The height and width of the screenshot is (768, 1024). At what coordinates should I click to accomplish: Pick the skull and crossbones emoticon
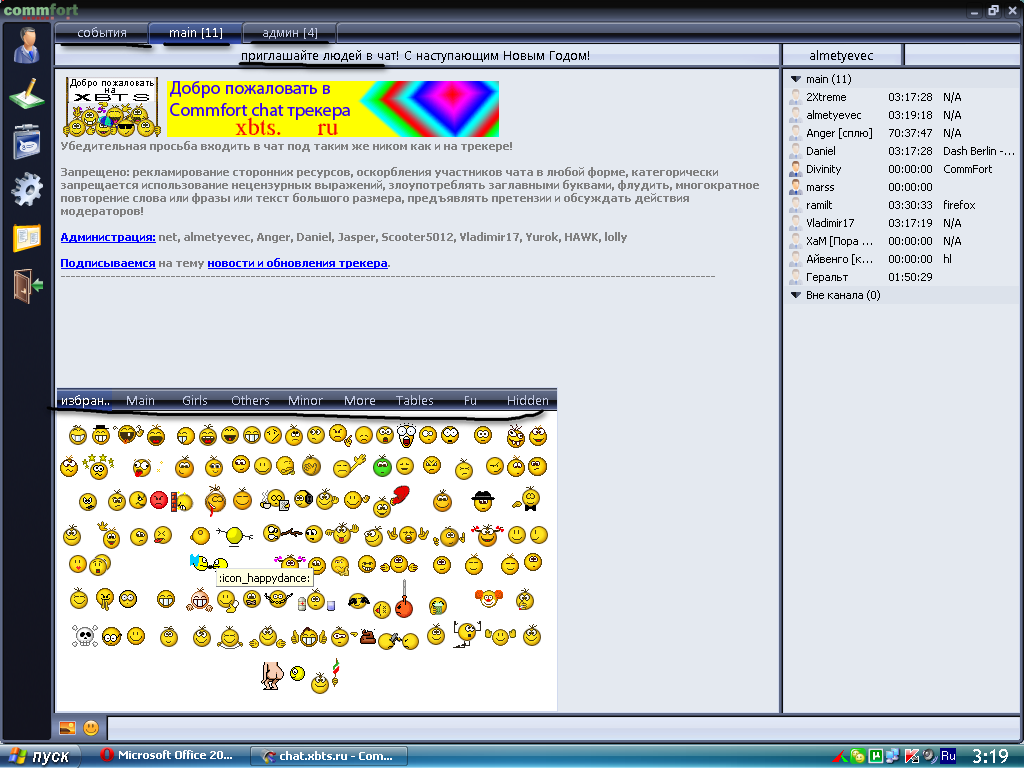pos(83,635)
